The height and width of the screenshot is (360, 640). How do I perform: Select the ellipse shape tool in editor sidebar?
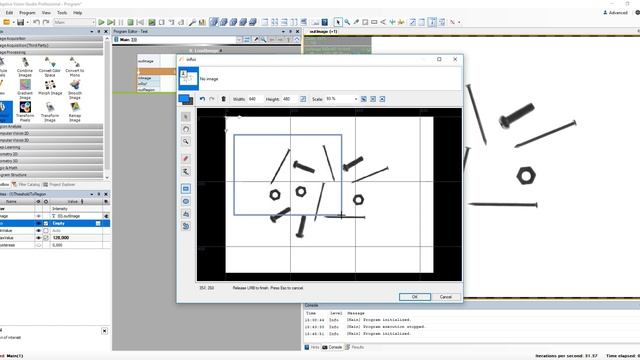point(186,201)
